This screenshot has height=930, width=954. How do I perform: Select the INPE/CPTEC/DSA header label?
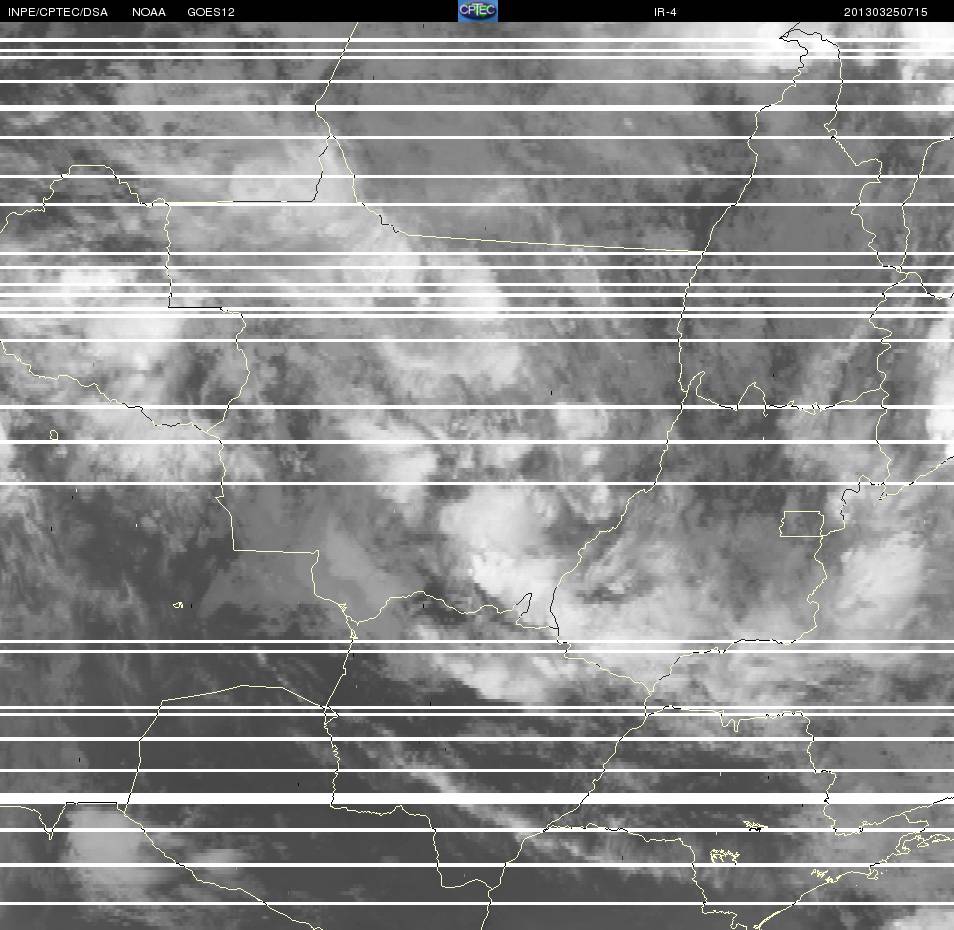[58, 12]
